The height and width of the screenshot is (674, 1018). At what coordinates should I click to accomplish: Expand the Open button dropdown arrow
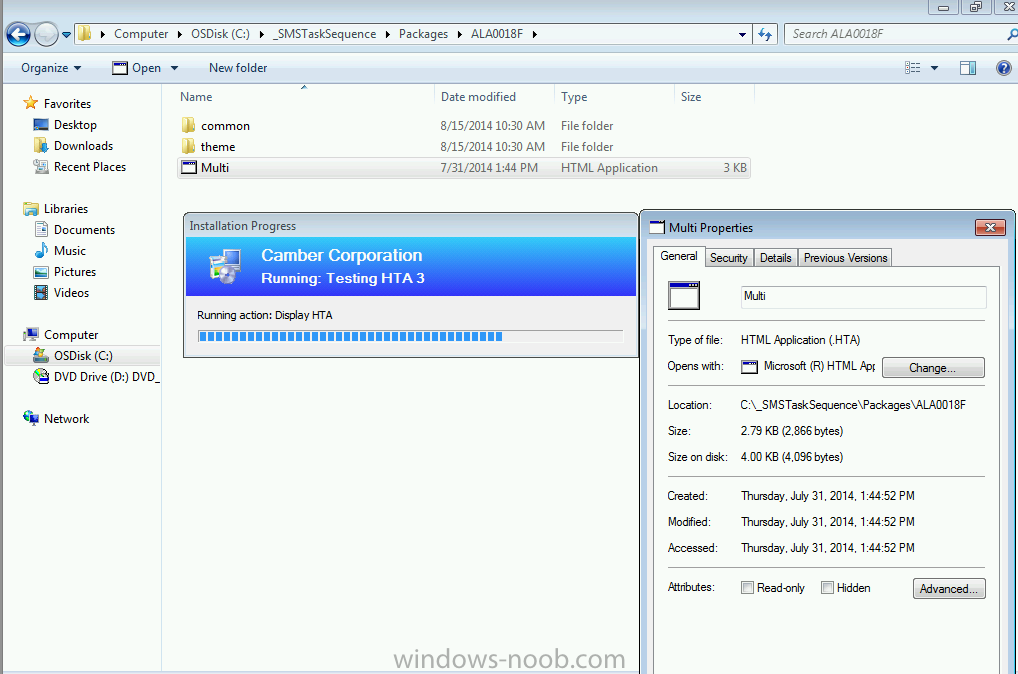174,68
